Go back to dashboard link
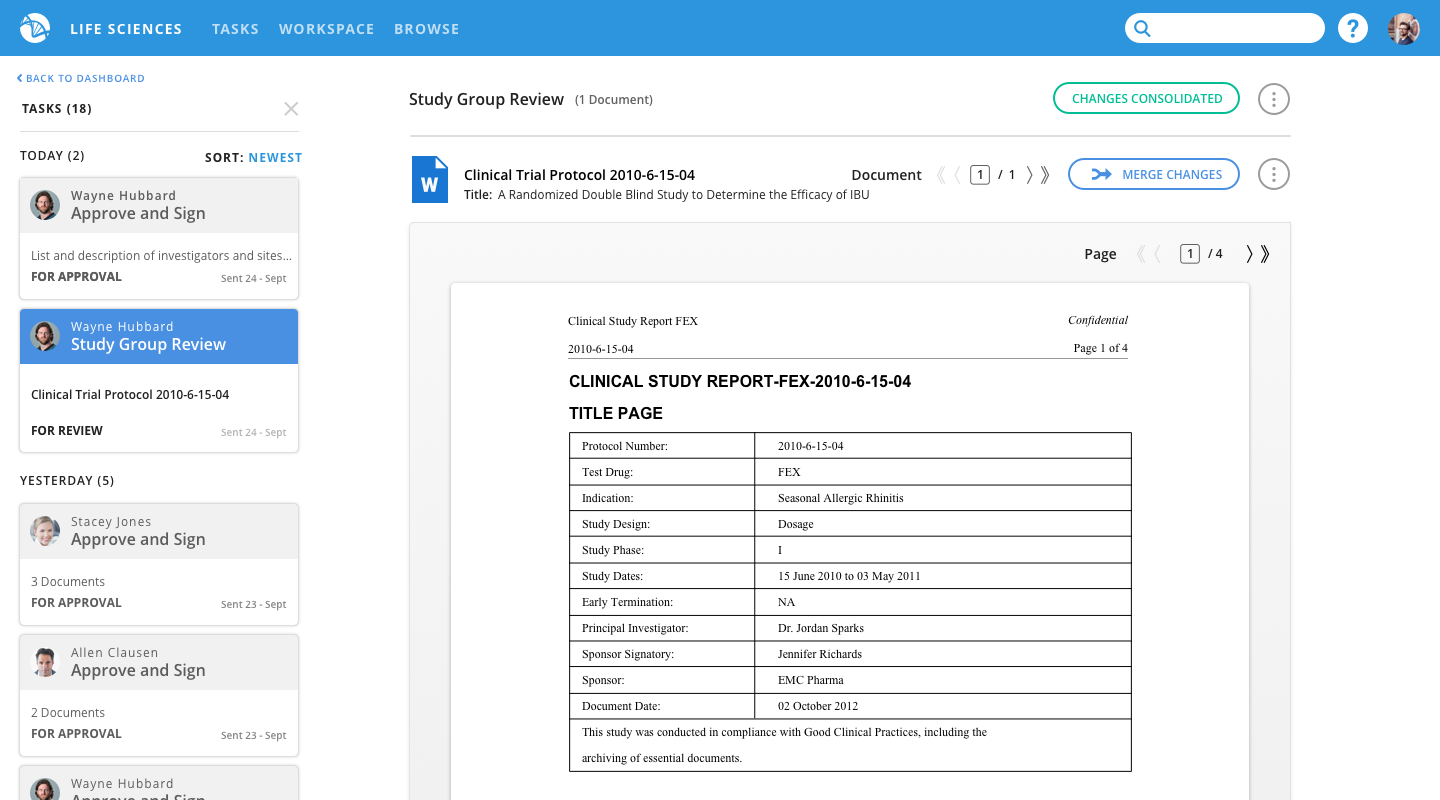 (x=81, y=78)
